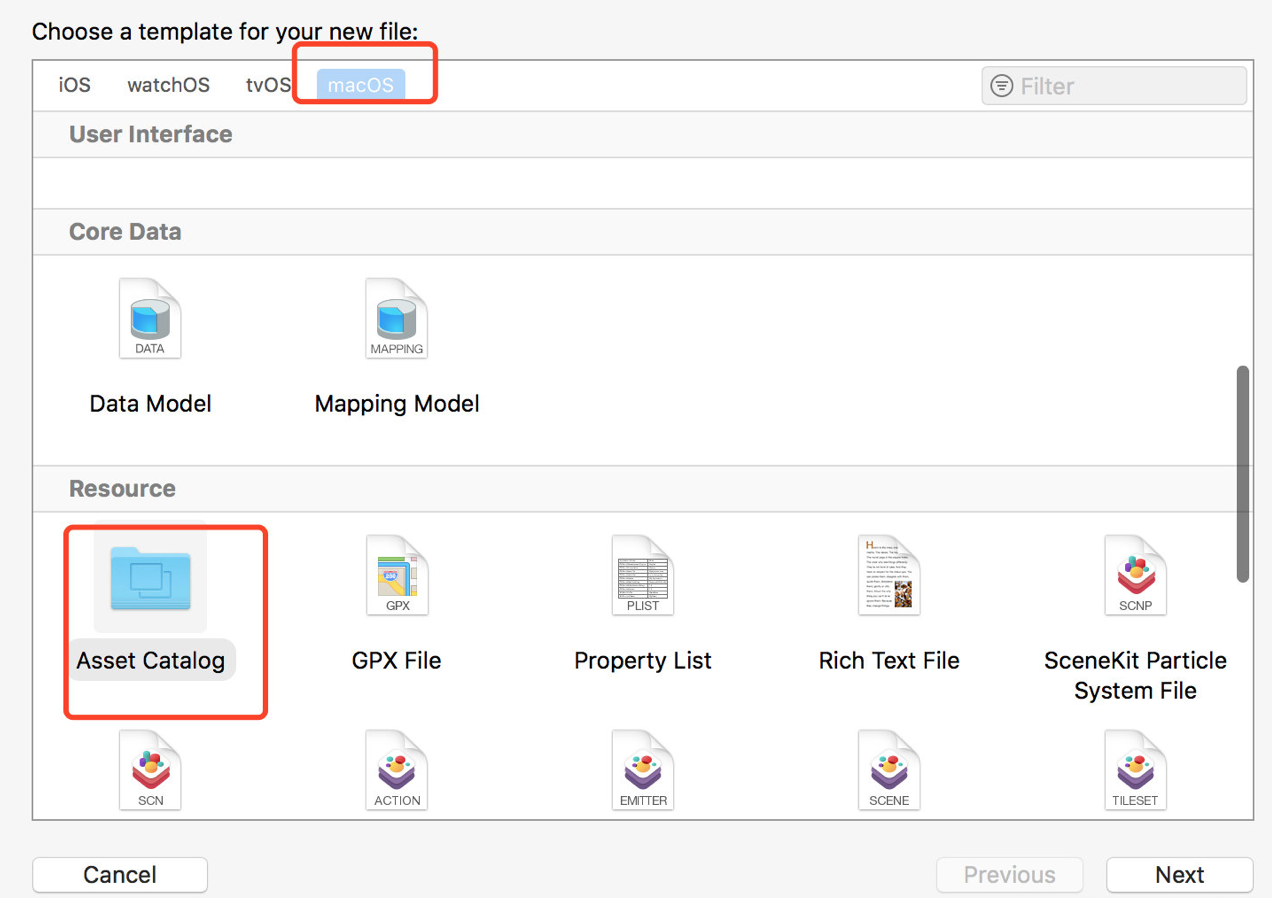Select the Mapping Model template icon

pyautogui.click(x=397, y=320)
